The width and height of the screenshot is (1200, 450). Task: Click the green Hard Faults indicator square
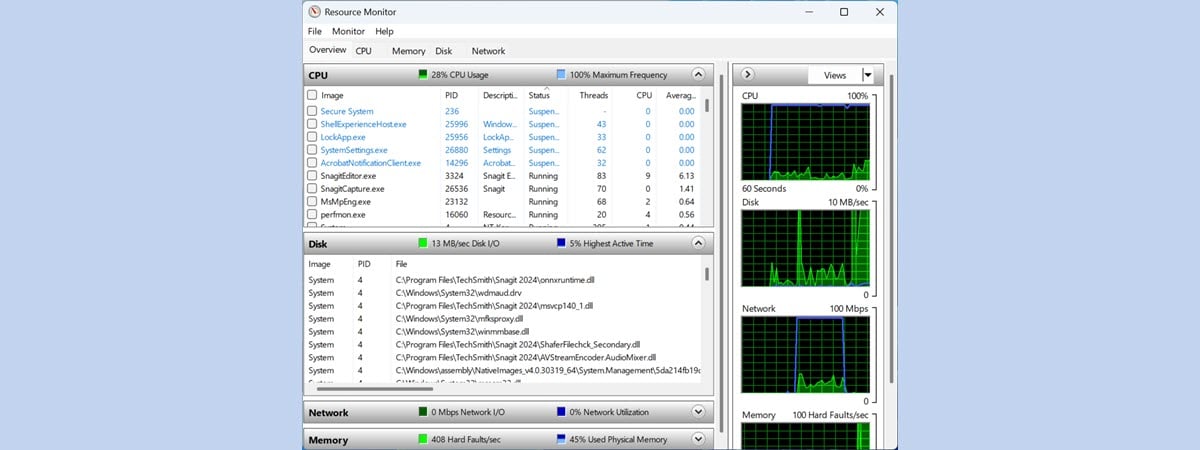(x=423, y=439)
